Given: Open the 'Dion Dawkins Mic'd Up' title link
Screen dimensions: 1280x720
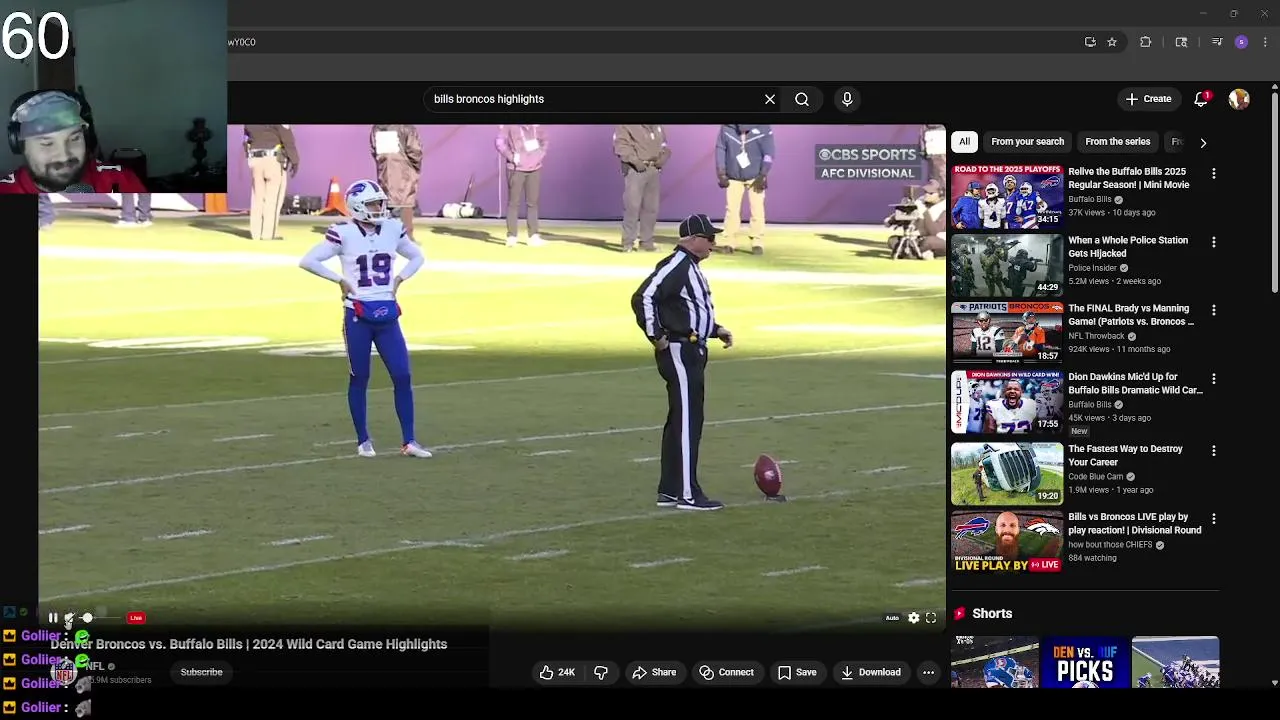Looking at the screenshot, I should [1135, 384].
